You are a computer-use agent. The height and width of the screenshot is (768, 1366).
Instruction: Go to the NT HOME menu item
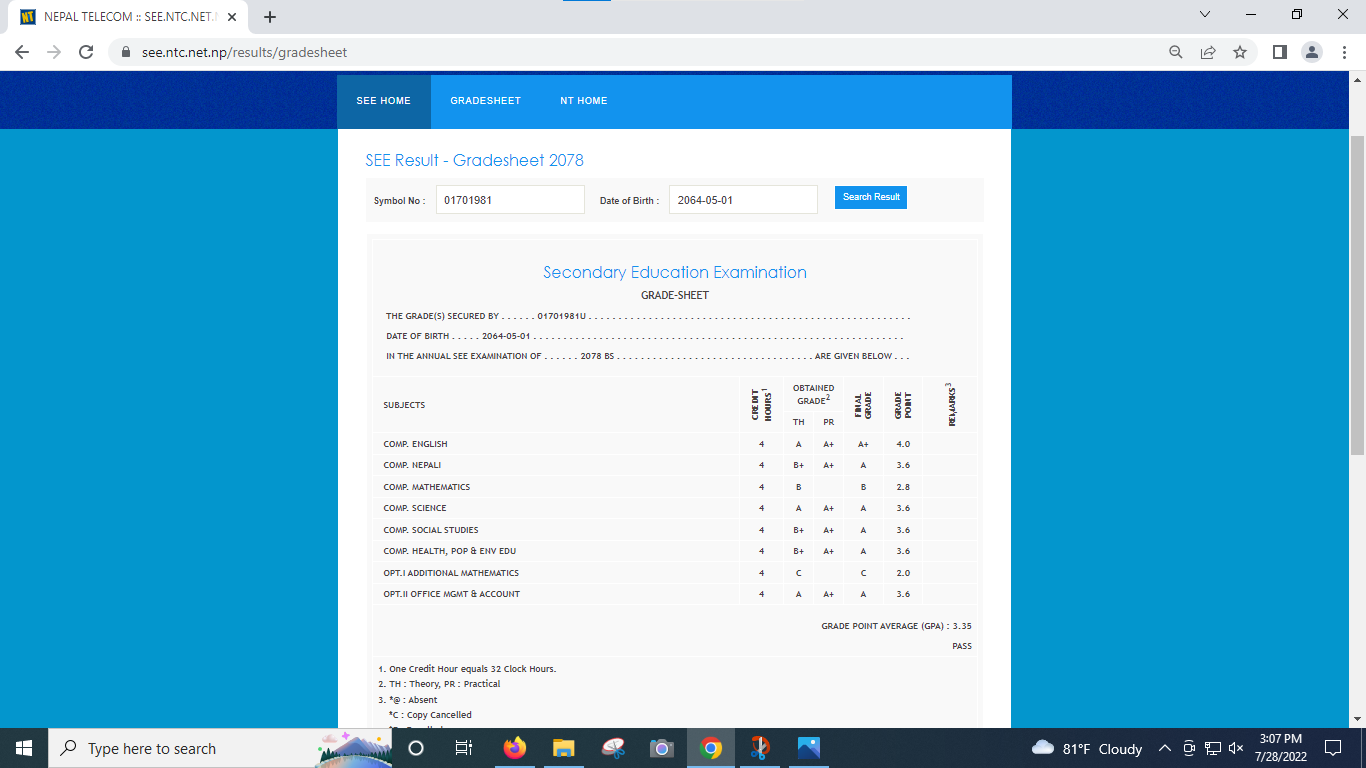pyautogui.click(x=583, y=101)
